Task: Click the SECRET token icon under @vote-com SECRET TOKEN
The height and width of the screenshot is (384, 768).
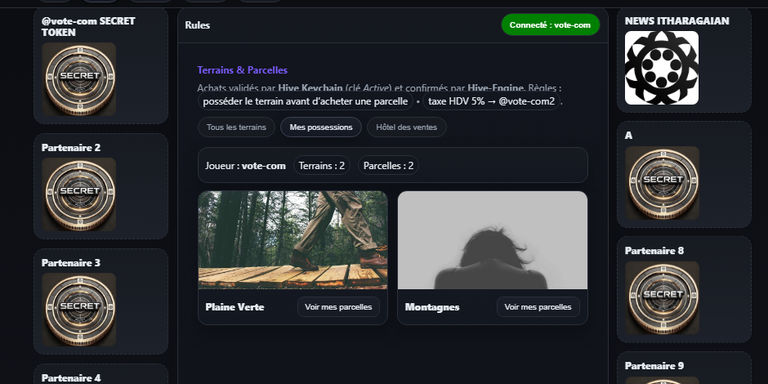Action: (79, 79)
